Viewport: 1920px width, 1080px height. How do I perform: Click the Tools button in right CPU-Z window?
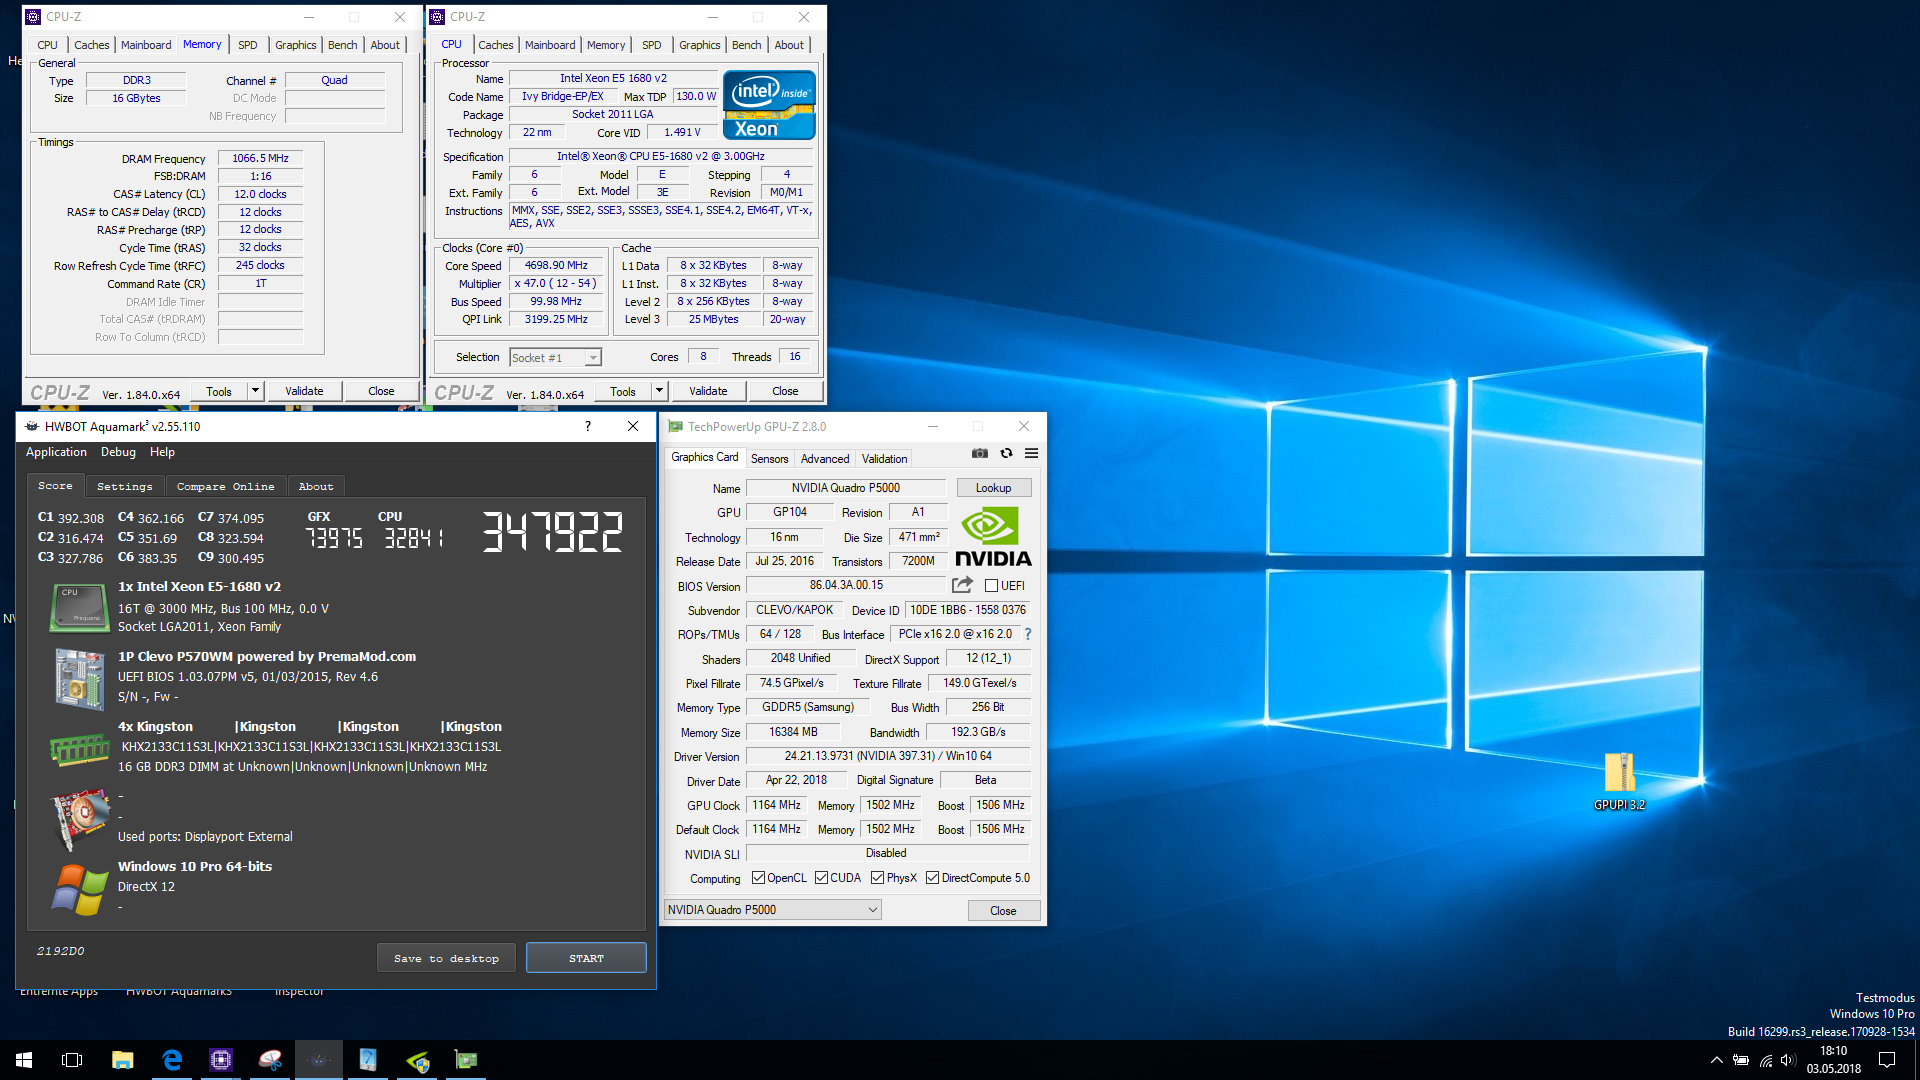623,391
